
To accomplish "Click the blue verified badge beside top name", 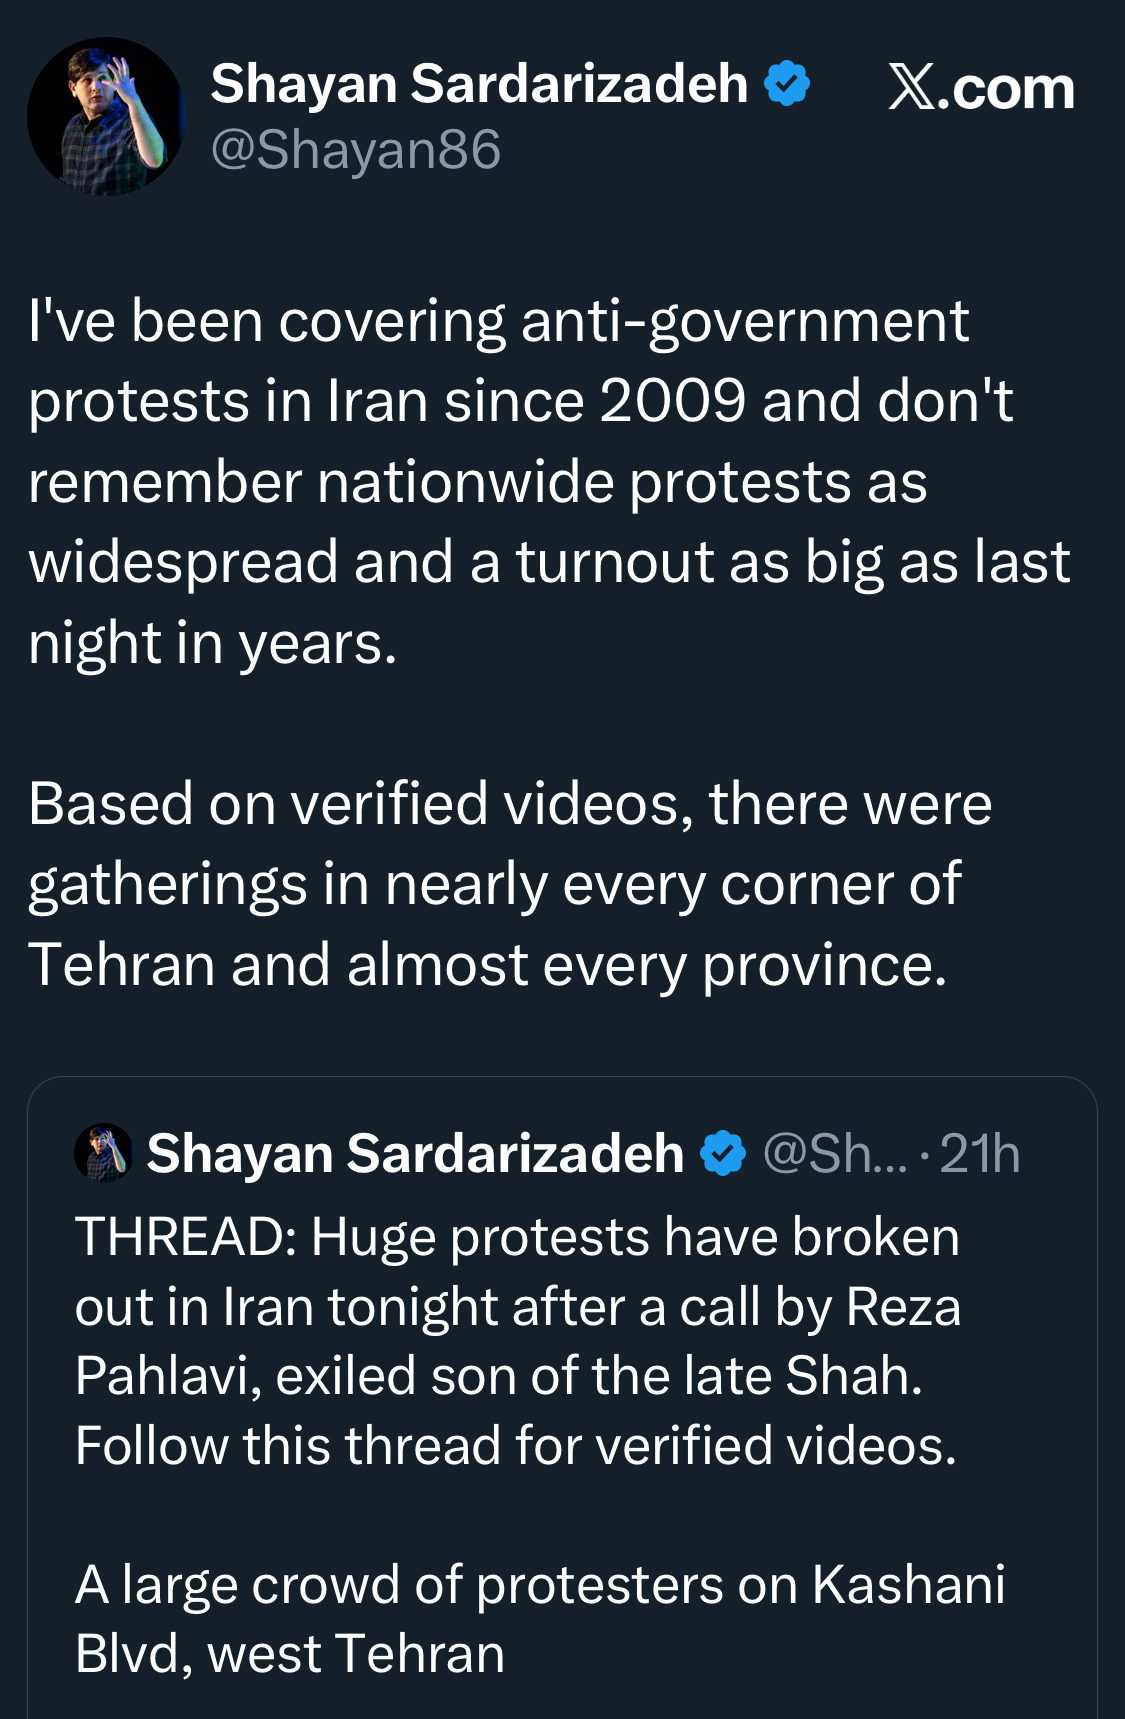I will coord(787,84).
